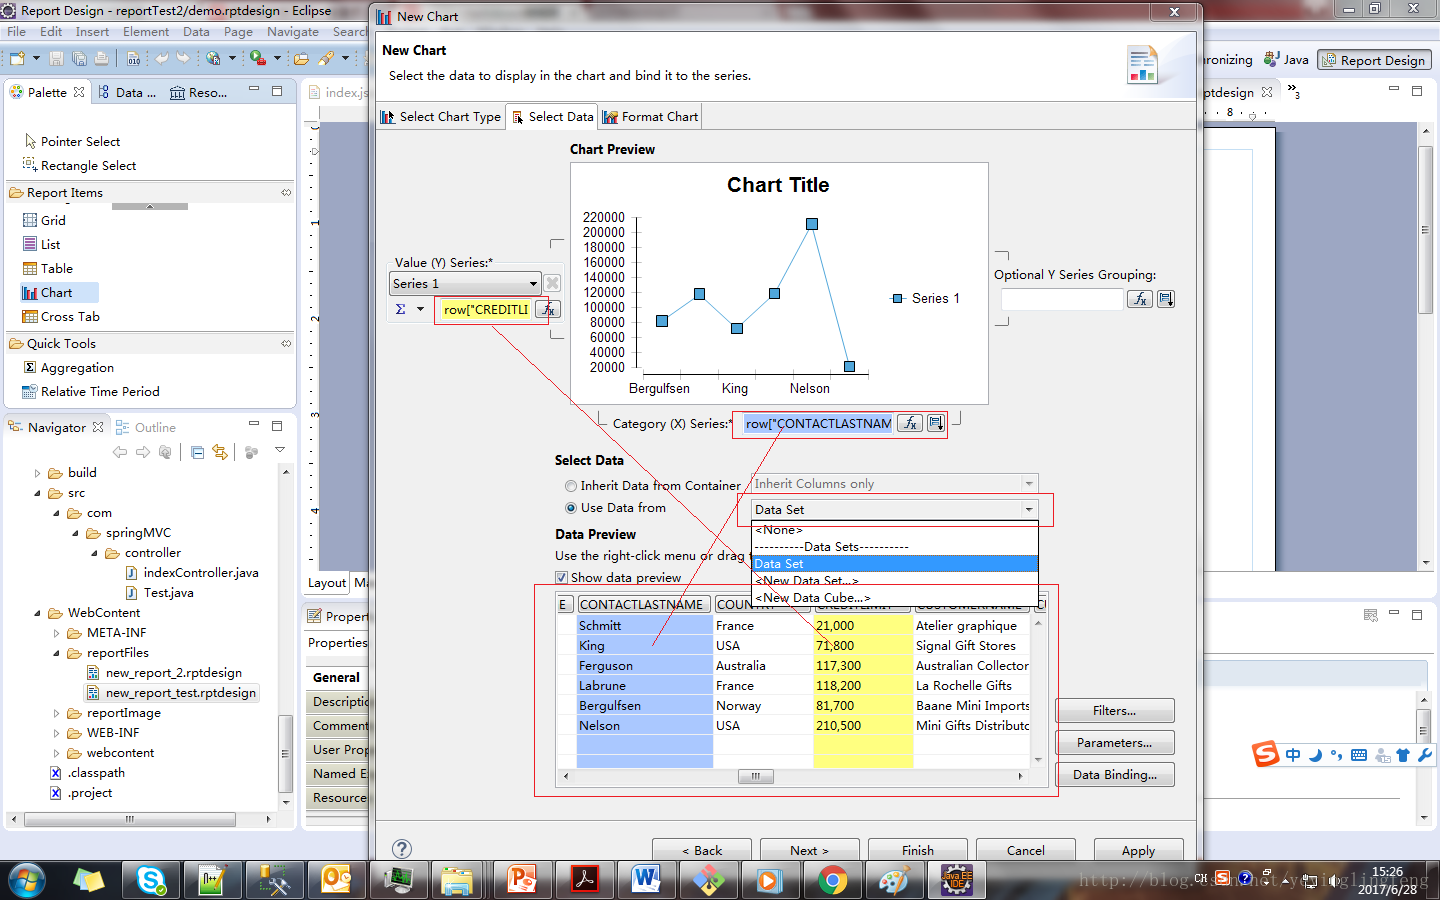This screenshot has height=900, width=1440.
Task: Click the Apply button
Action: [x=1138, y=850]
